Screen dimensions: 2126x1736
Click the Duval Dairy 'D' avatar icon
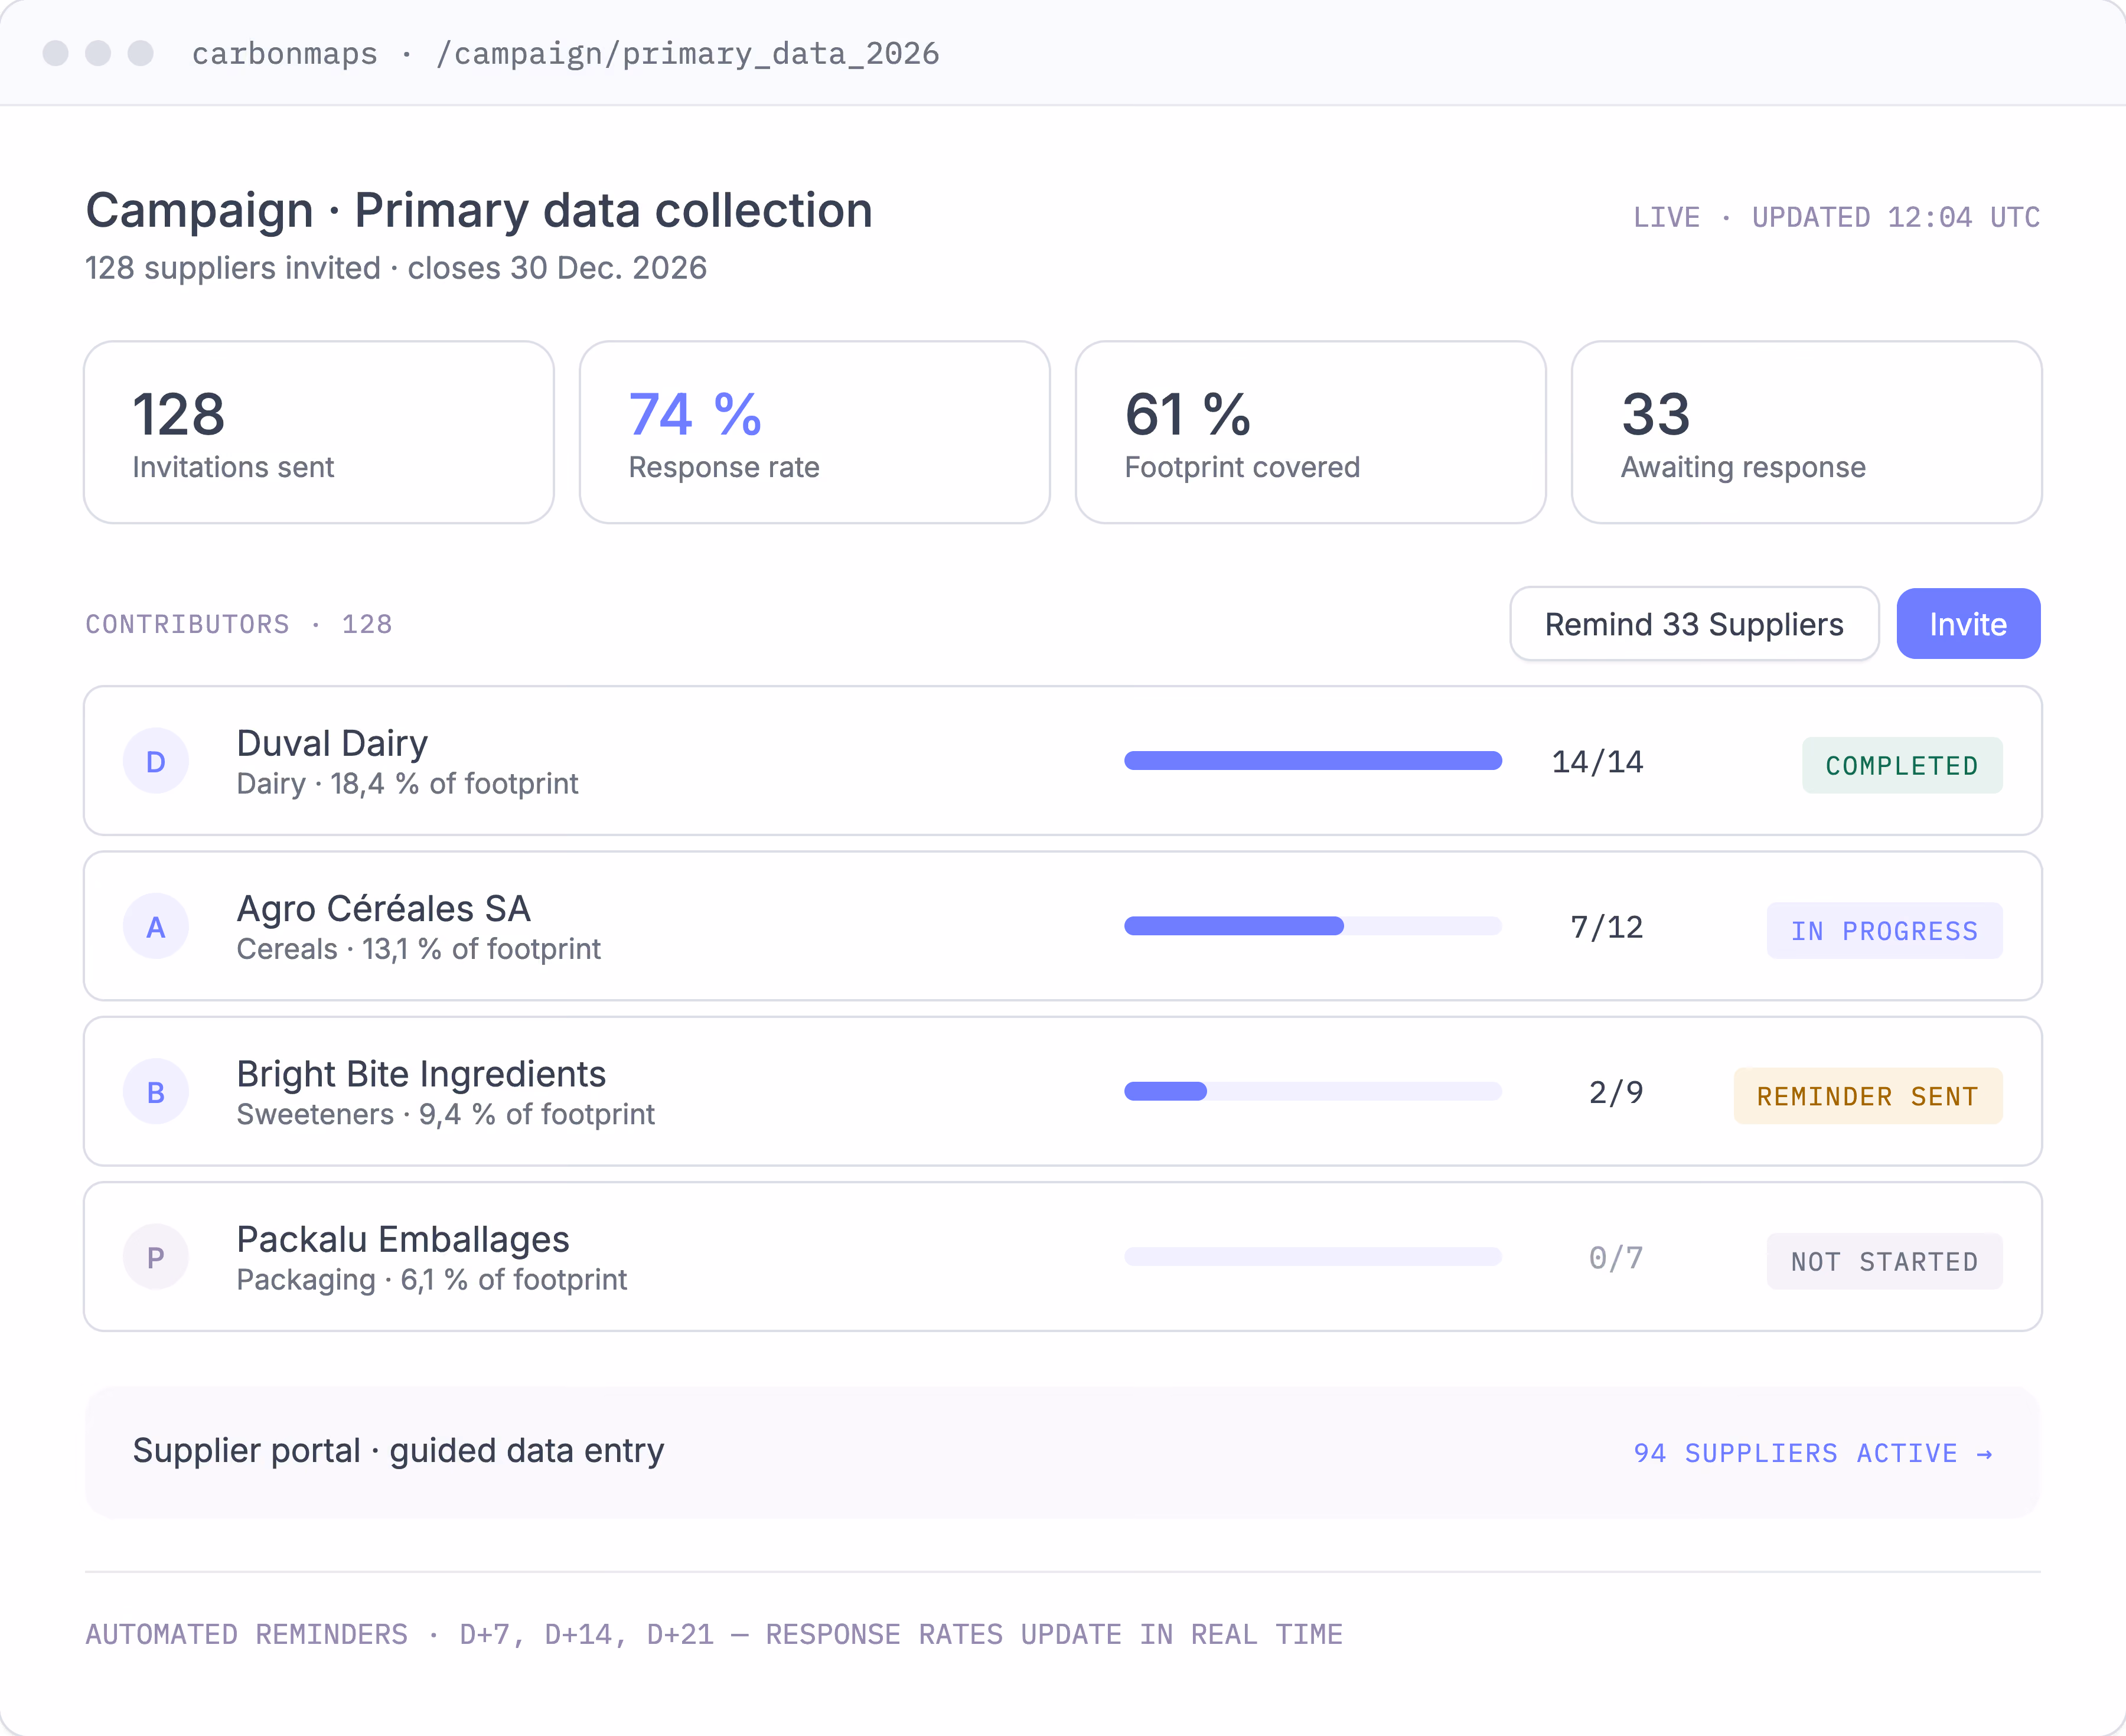pyautogui.click(x=156, y=761)
